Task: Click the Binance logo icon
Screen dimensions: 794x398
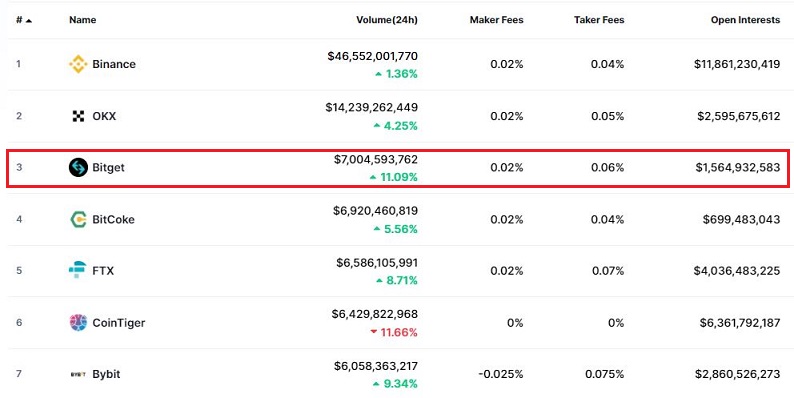Action: tap(78, 64)
